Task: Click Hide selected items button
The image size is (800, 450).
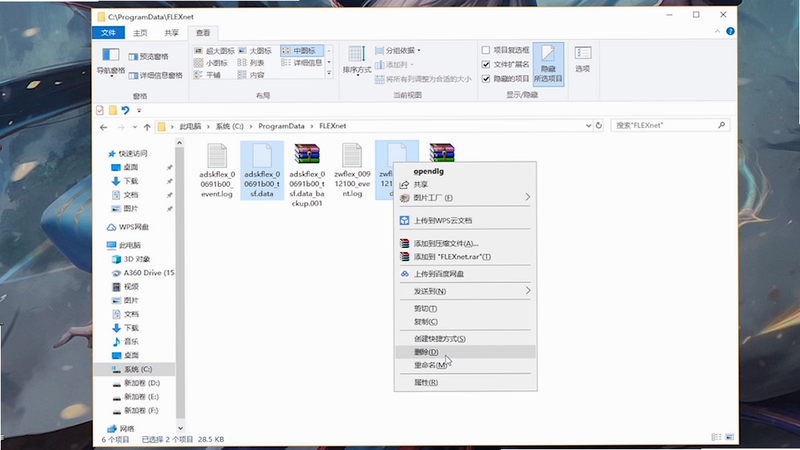Action: coord(548,64)
